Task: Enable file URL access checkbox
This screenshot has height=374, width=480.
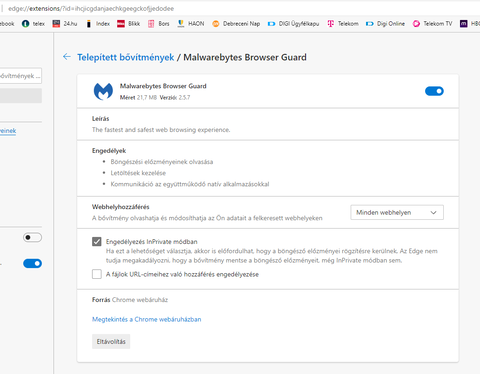Action: pos(97,274)
